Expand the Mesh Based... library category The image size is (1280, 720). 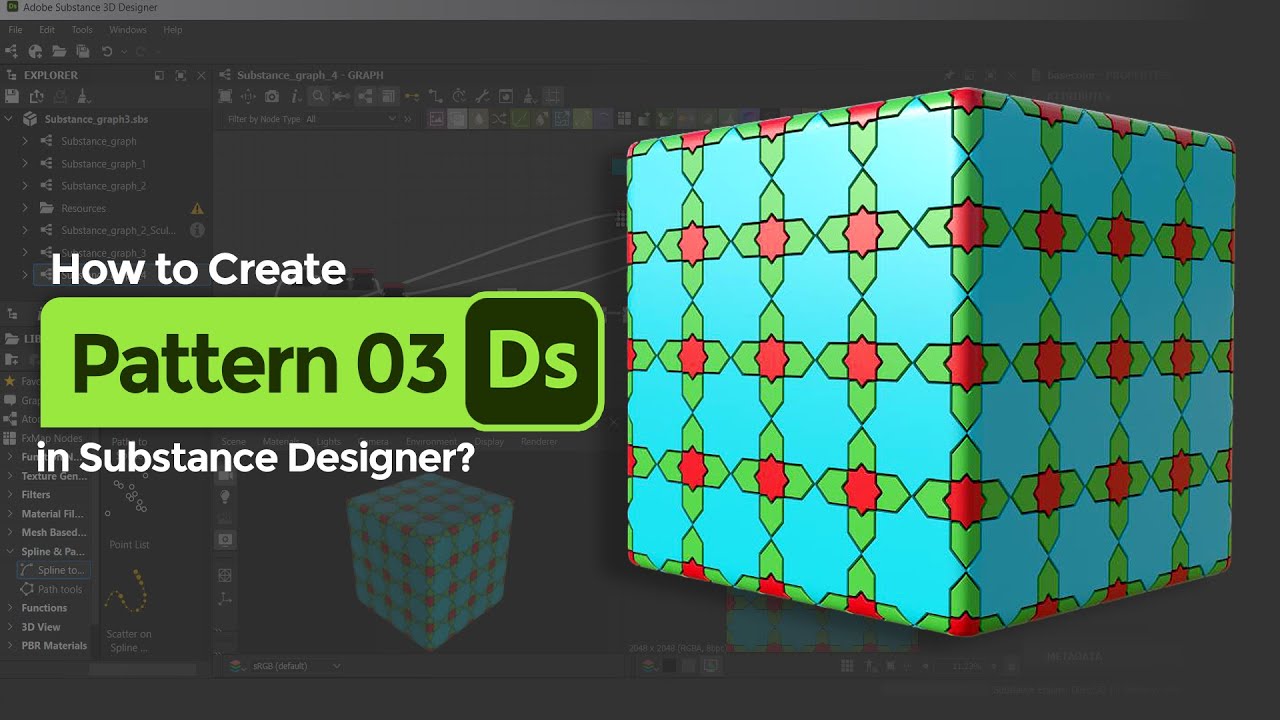coord(10,532)
